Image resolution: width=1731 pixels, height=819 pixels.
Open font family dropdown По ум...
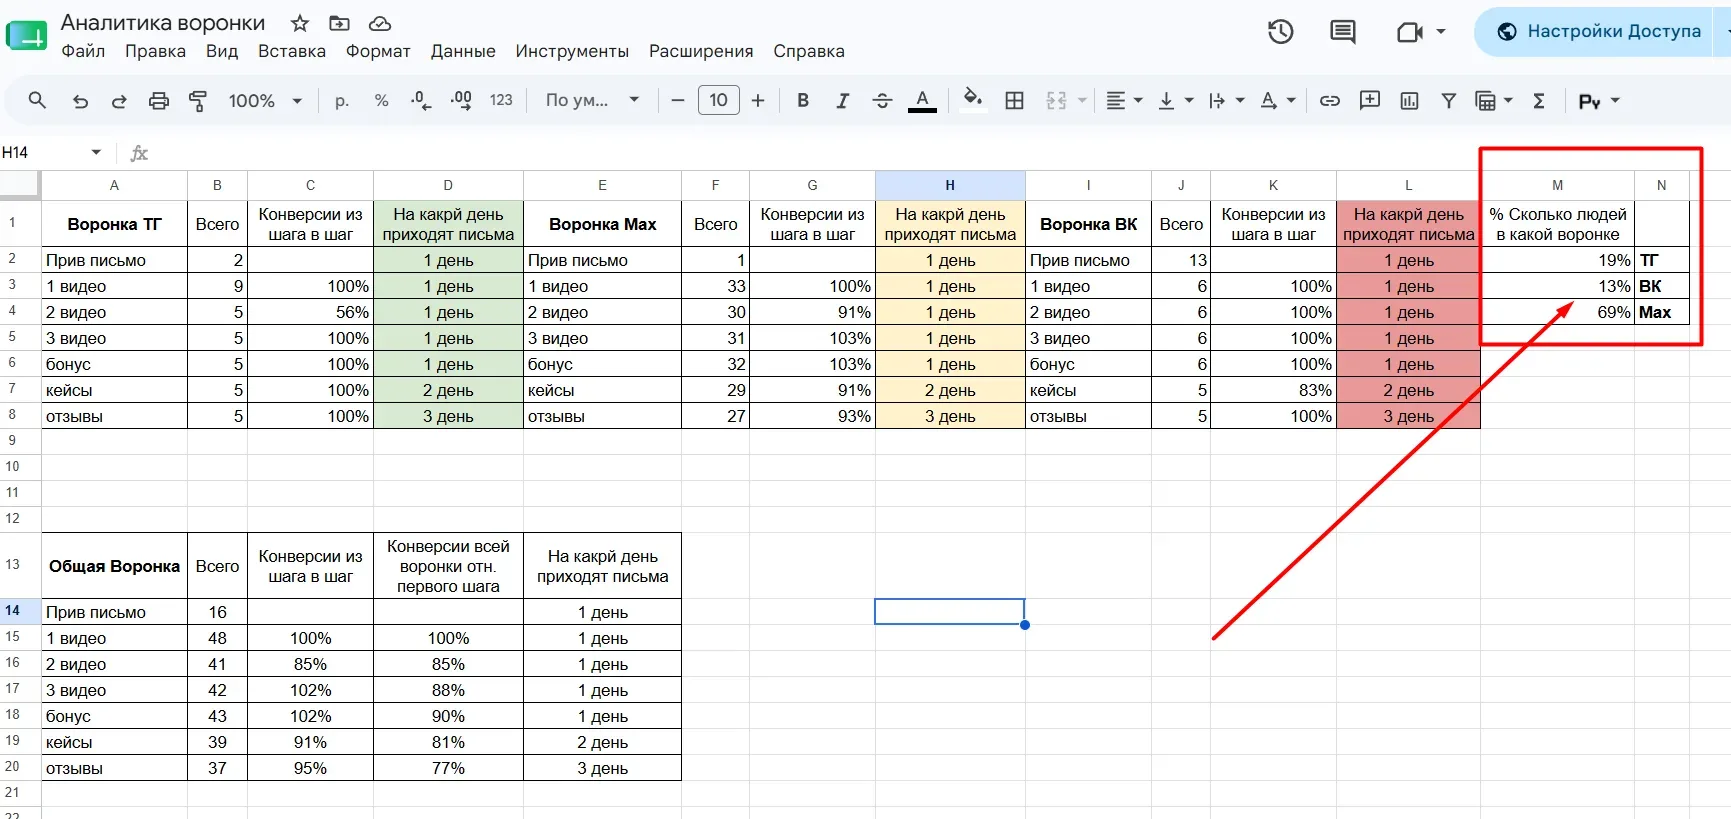(x=592, y=100)
